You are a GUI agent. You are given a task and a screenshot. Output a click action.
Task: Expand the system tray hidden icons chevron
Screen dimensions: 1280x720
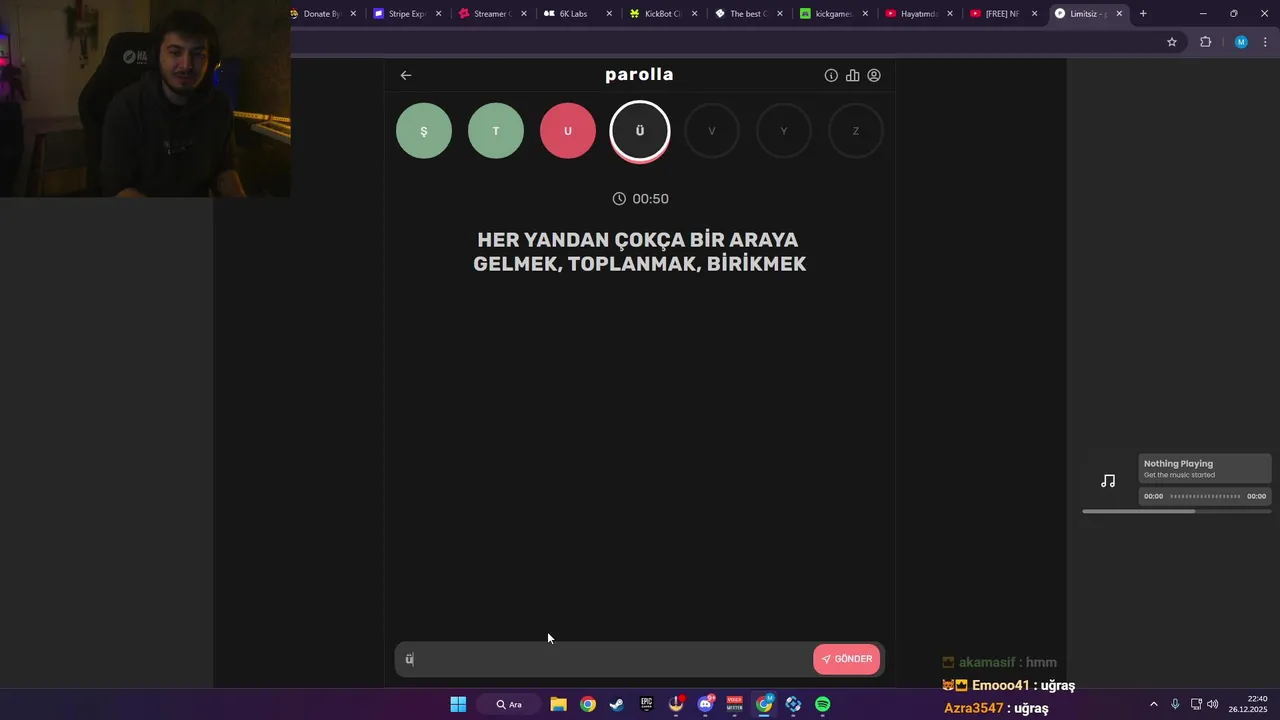tap(1153, 704)
